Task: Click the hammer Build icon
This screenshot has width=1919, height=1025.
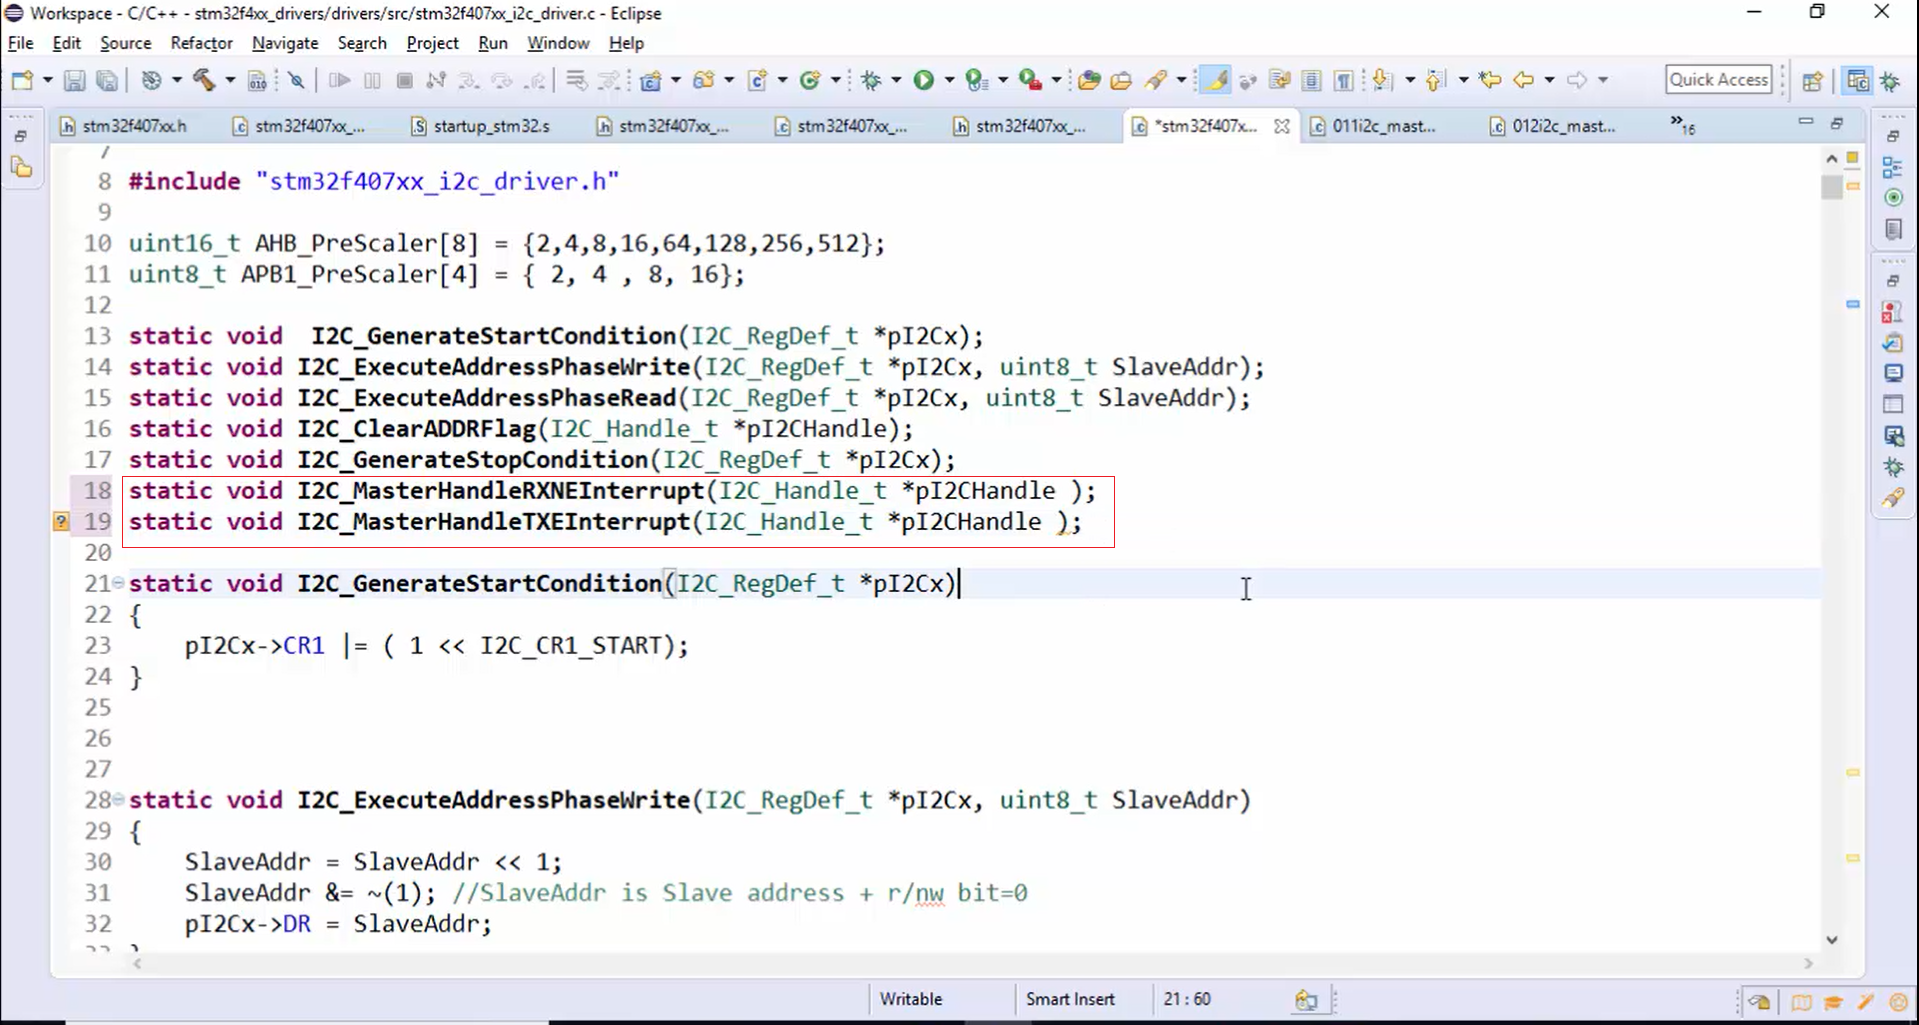Action: (204, 80)
